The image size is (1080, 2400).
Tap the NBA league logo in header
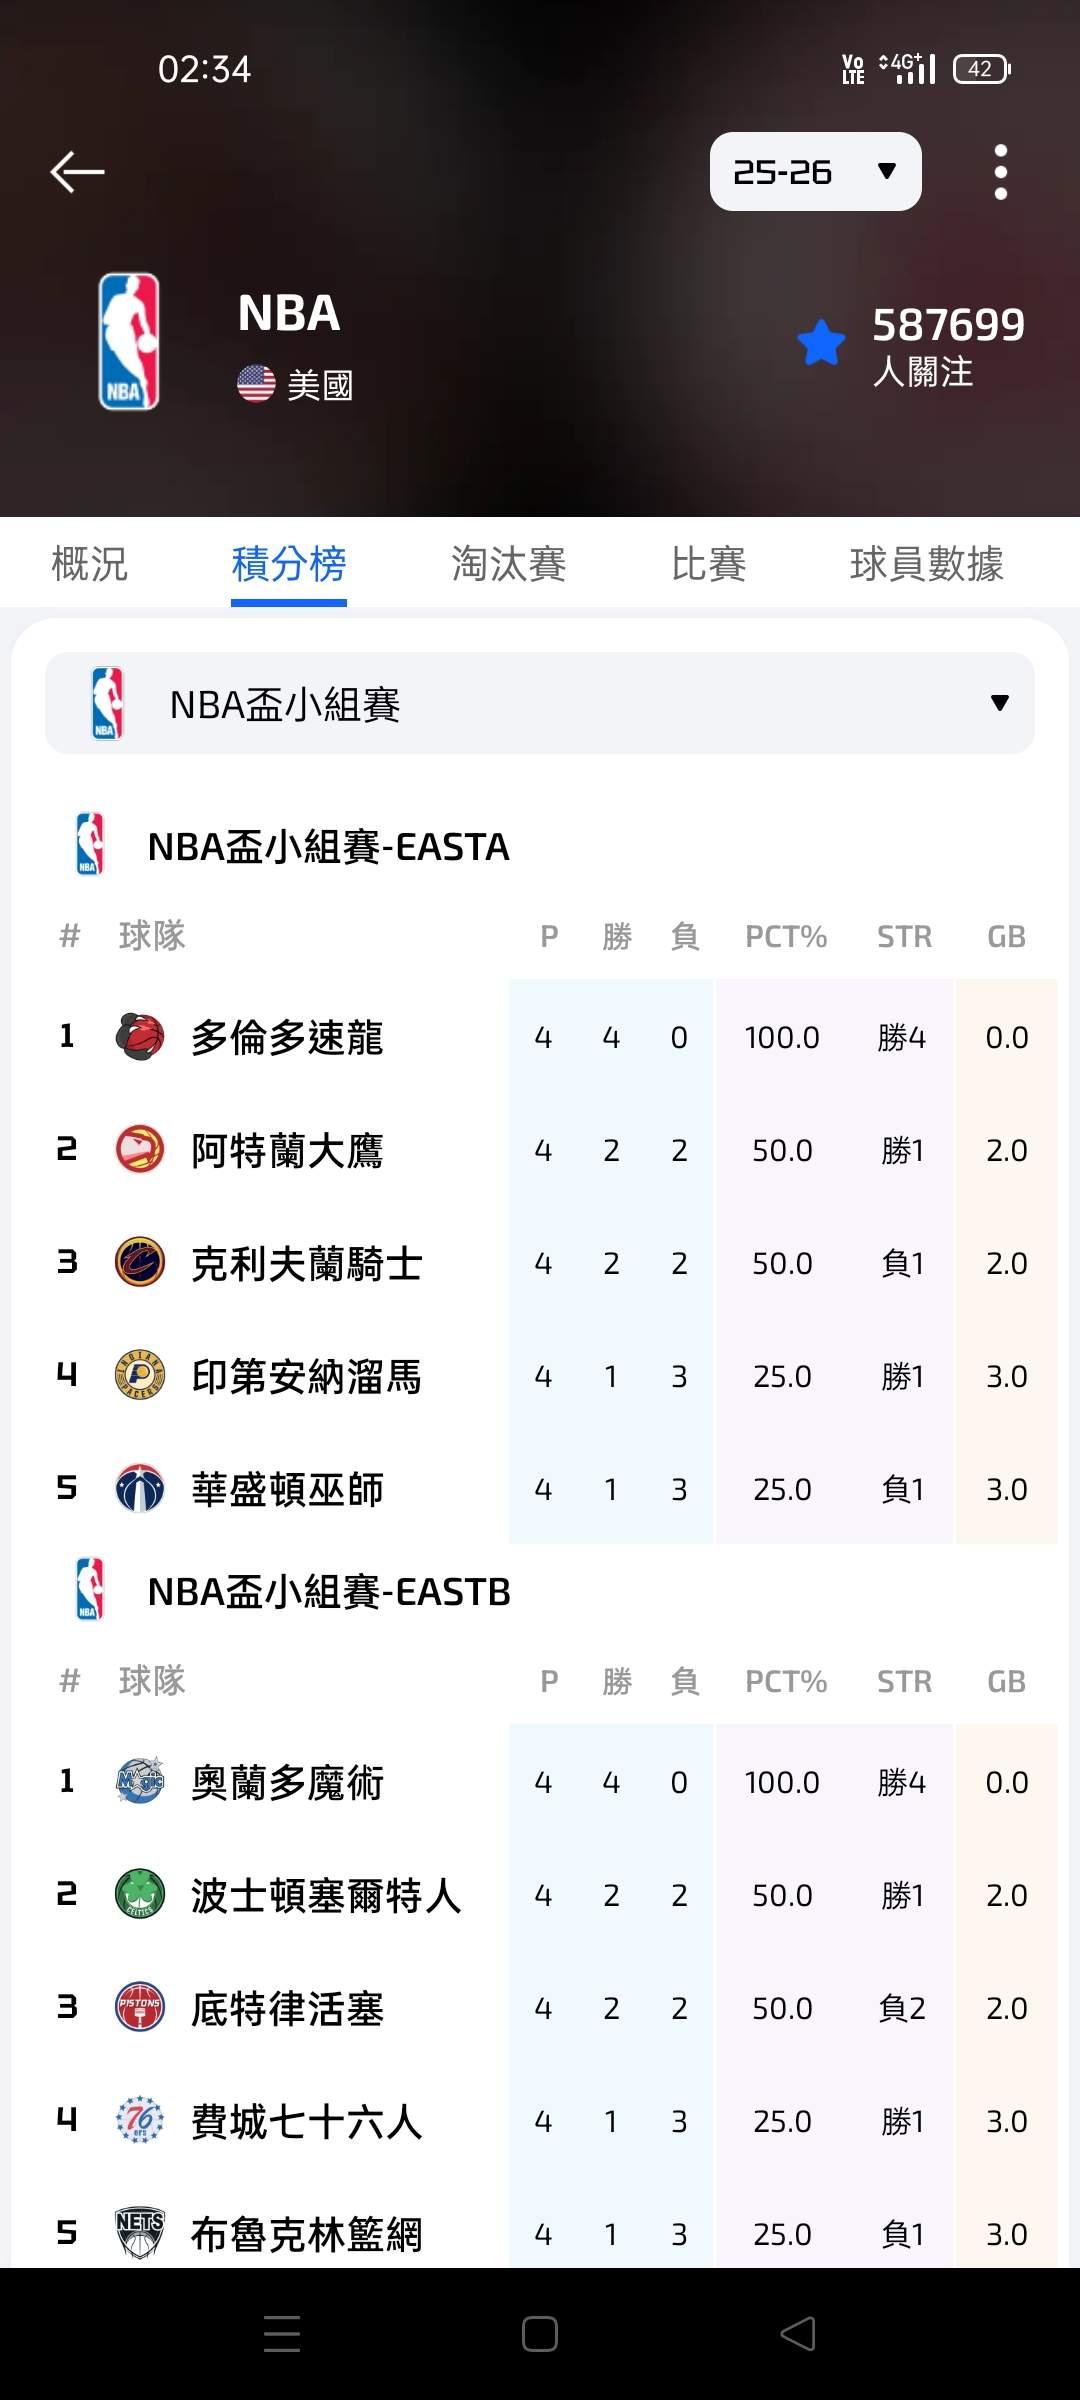point(129,342)
